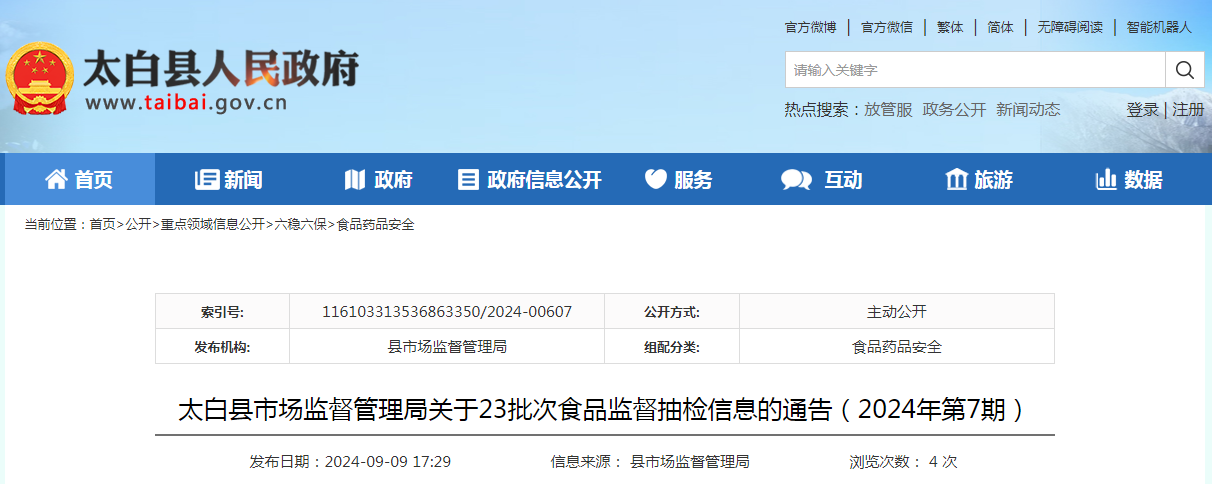Switch to 简体 simplified Chinese
This screenshot has width=1212, height=484.
tap(1000, 27)
